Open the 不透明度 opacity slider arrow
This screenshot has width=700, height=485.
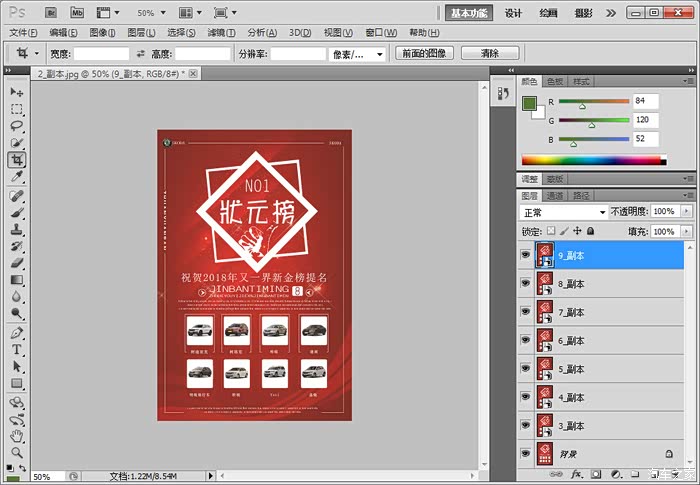[685, 212]
